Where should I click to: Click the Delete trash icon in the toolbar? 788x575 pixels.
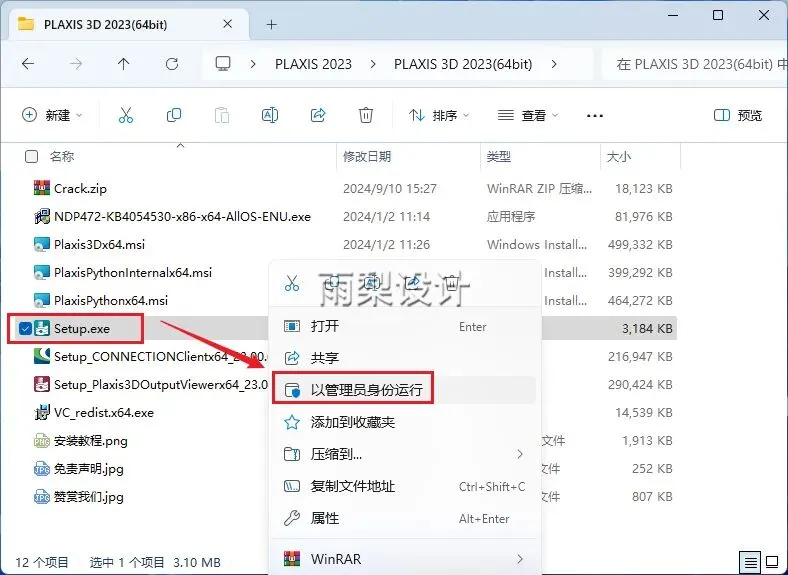[x=366, y=115]
